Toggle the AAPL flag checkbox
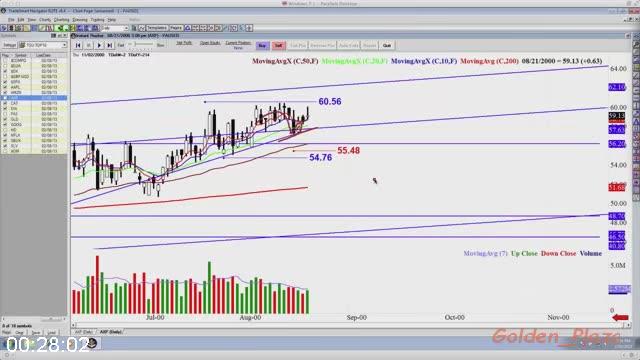Screen dimensions: 640x360 pos(5,87)
